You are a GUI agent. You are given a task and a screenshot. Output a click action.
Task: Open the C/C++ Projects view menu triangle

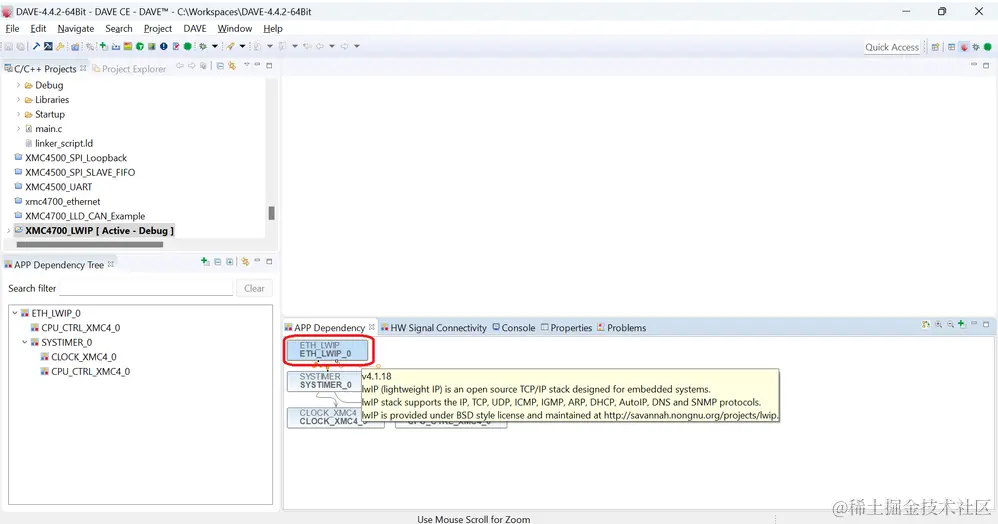(246, 64)
